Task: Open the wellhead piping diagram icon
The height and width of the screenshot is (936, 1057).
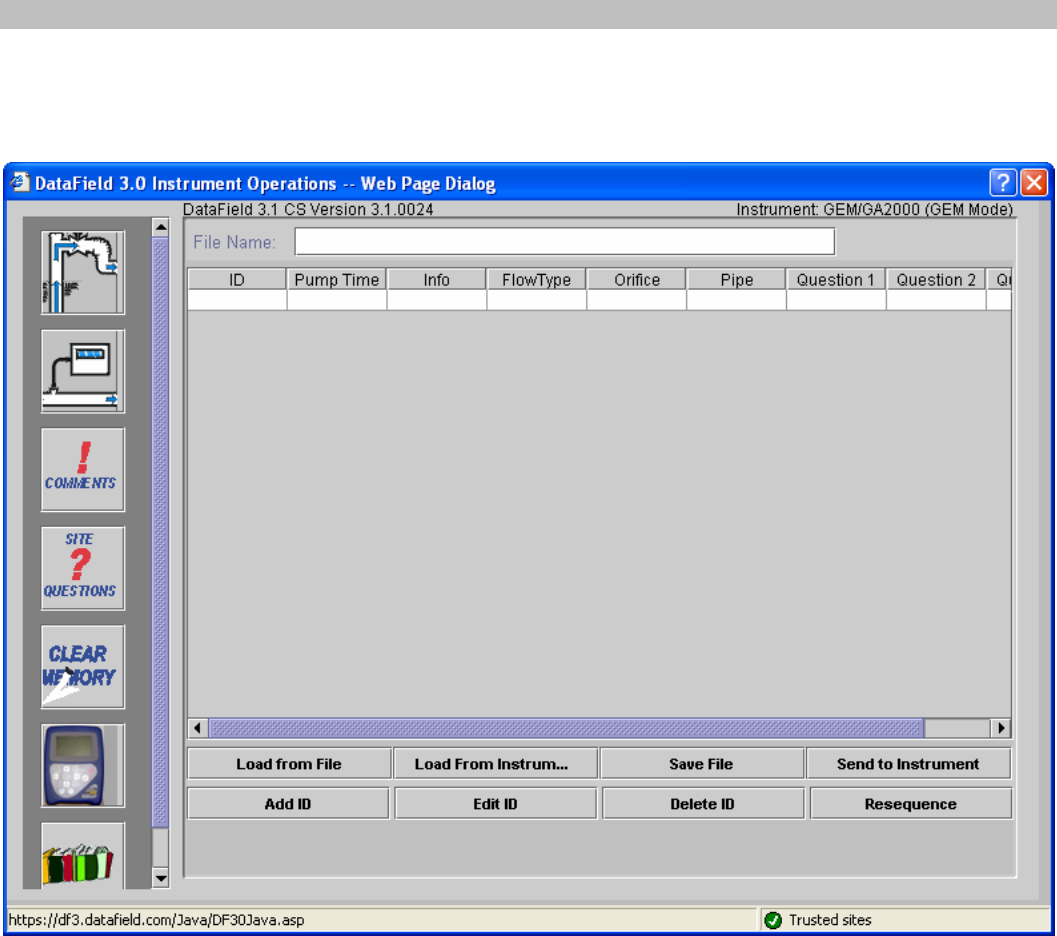Action: click(x=82, y=272)
